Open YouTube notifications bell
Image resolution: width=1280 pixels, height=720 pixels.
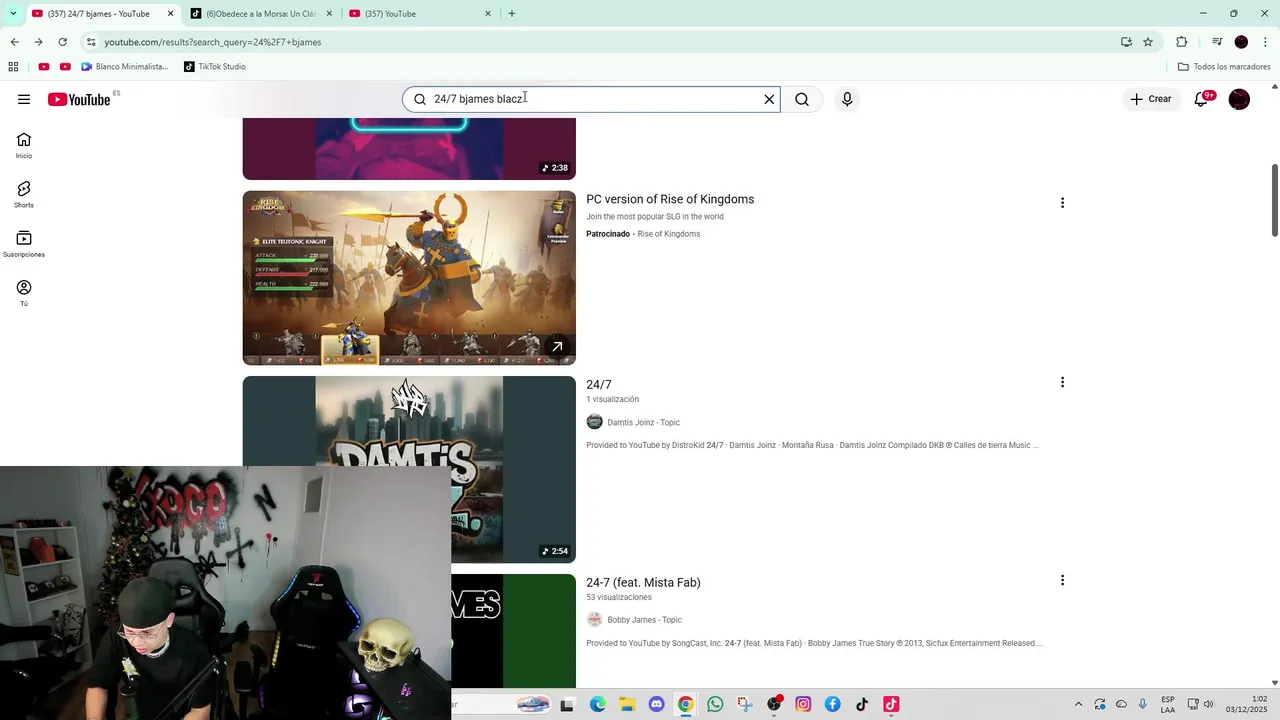click(1202, 99)
